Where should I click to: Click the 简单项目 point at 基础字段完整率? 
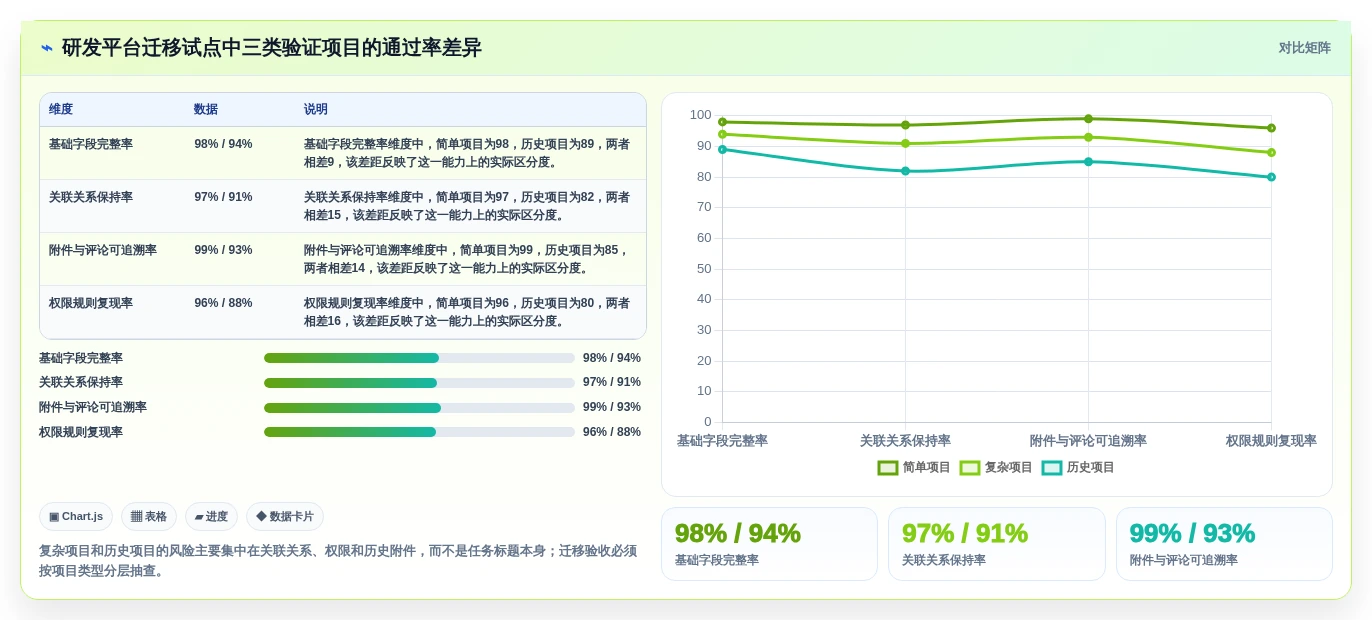722,122
